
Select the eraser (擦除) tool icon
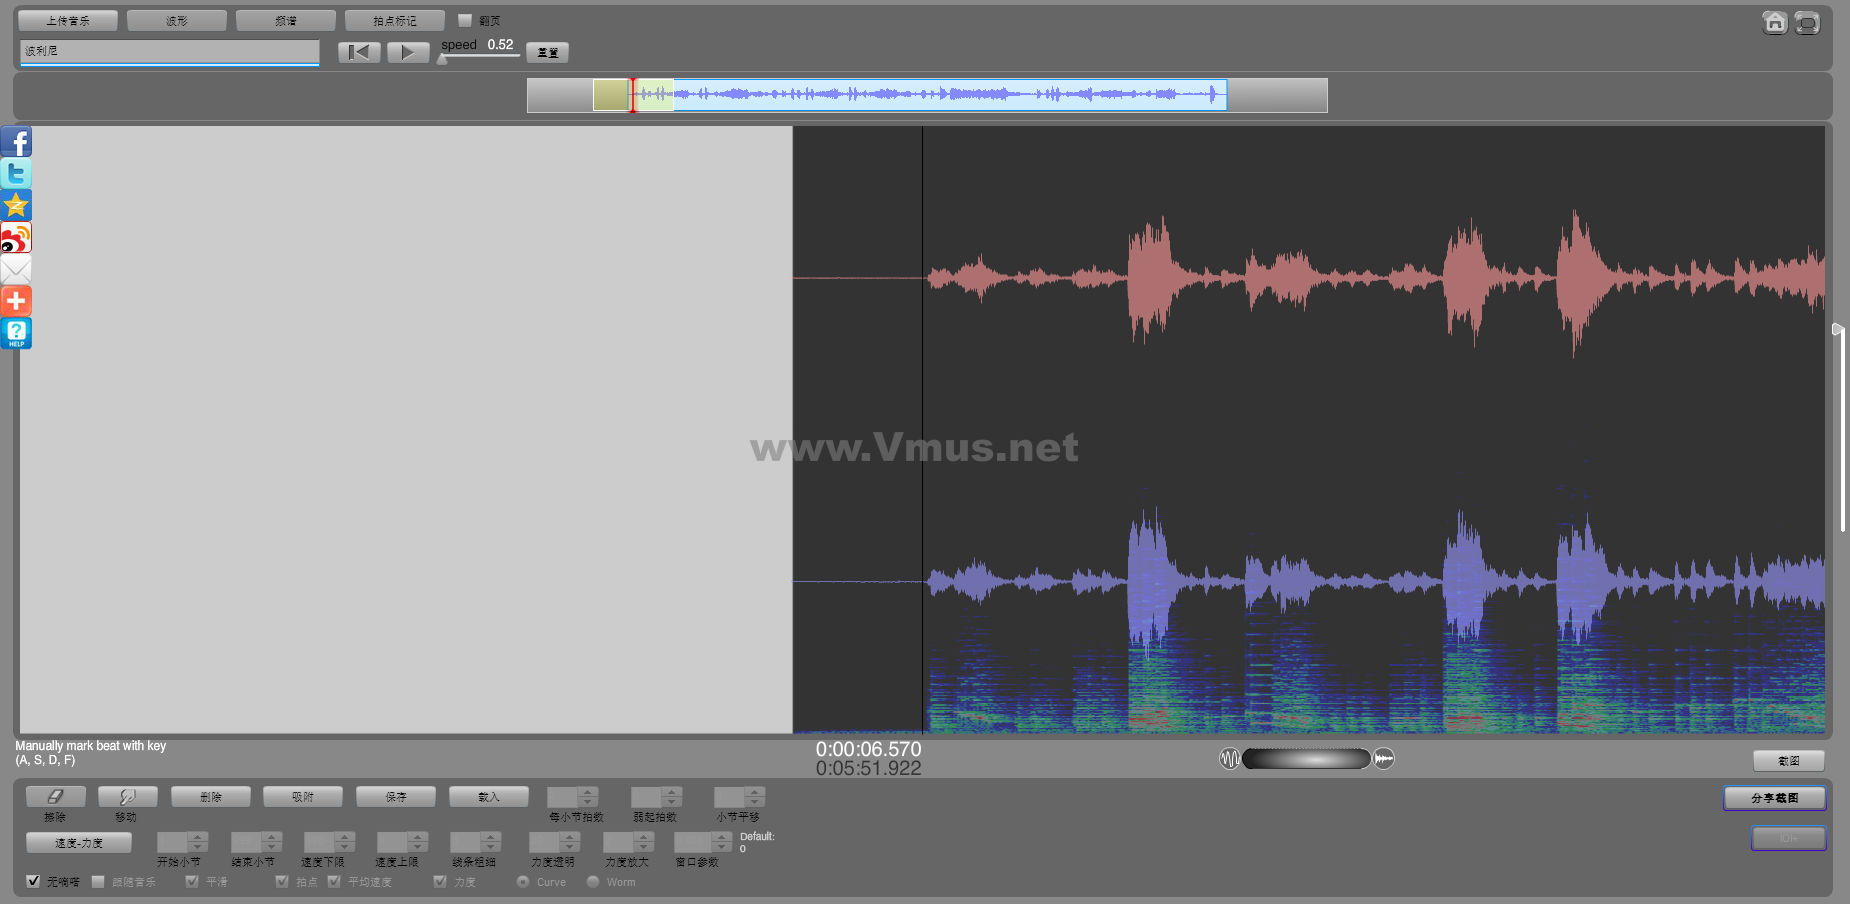click(55, 796)
